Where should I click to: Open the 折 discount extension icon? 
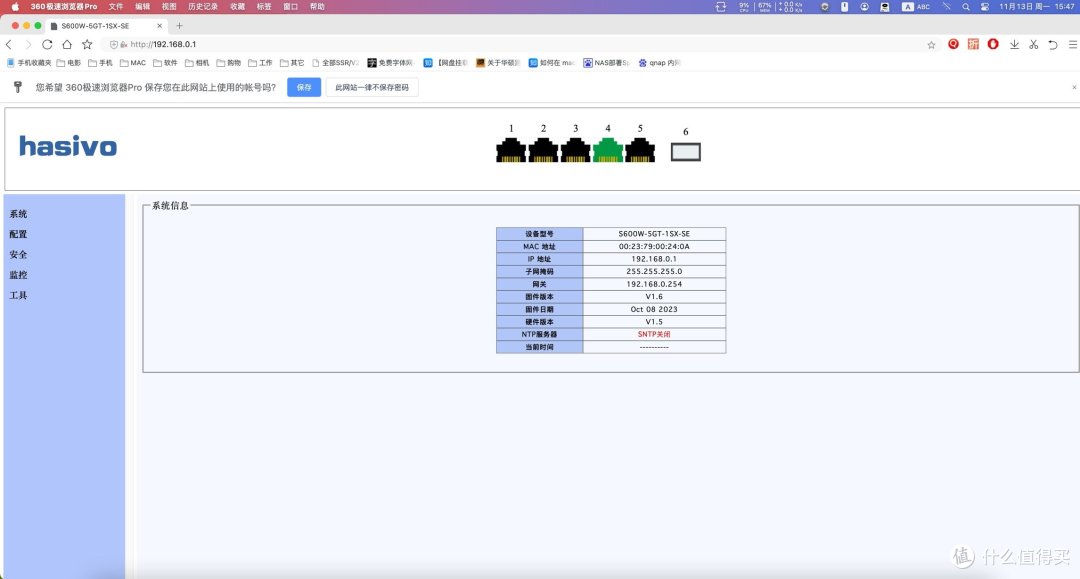click(973, 44)
